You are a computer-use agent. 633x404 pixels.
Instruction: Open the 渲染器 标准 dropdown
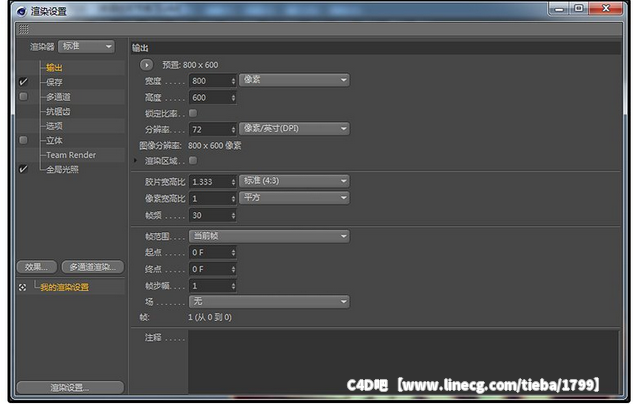click(x=87, y=46)
